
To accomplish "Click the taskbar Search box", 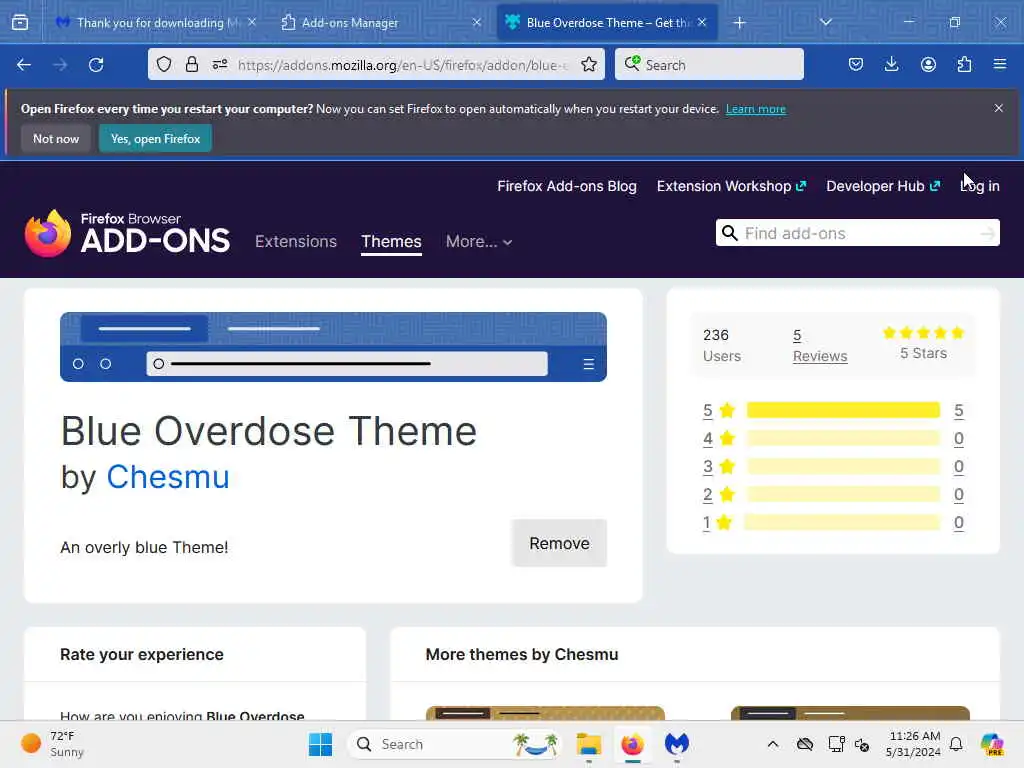I will tap(455, 744).
